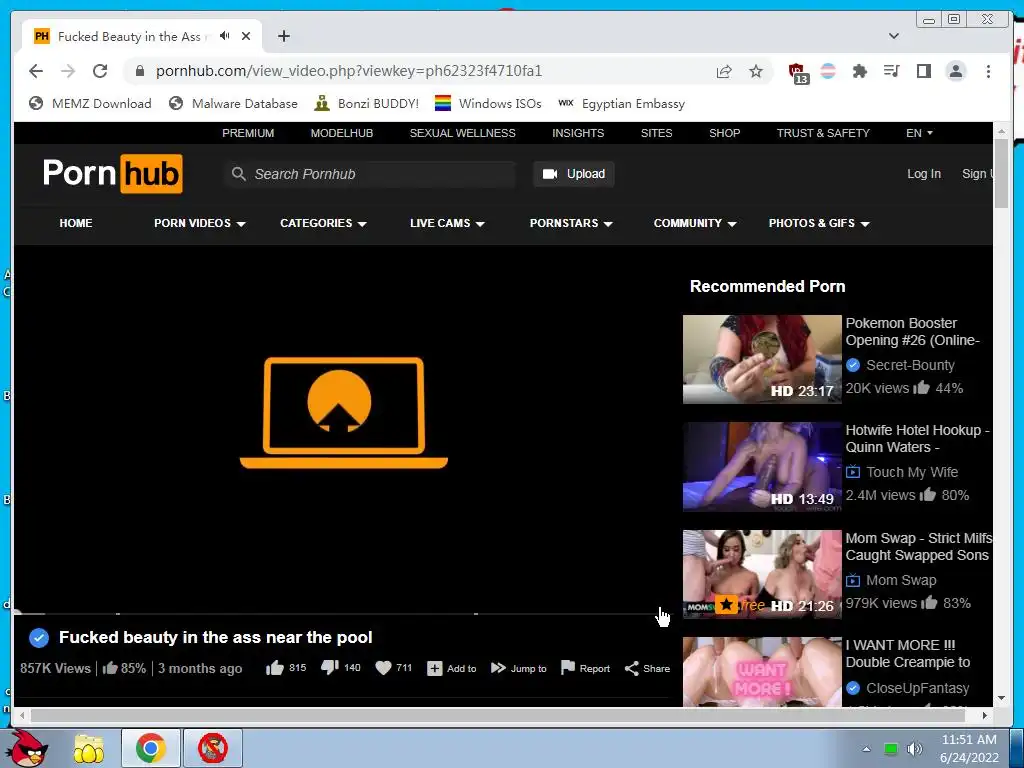Viewport: 1024px width, 768px height.
Task: Go back to the previous page
Action: point(36,71)
